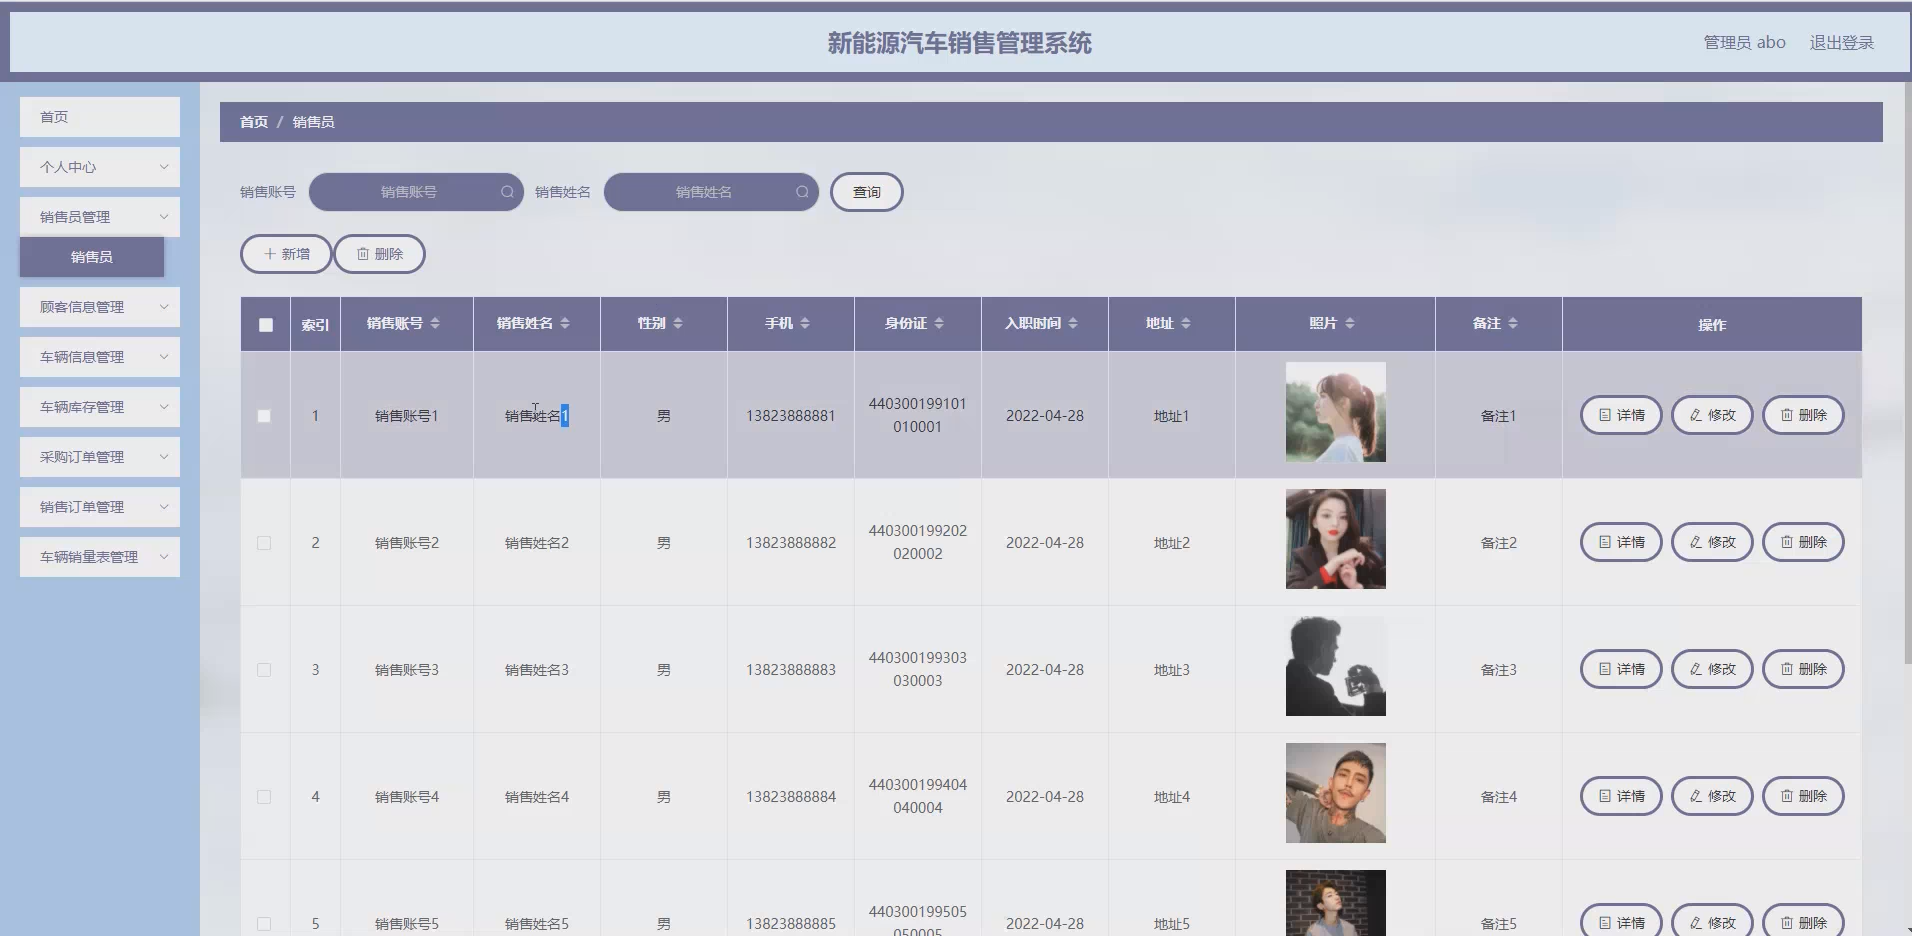Sort by 备注 column arrows
This screenshot has width=1912, height=936.
pos(1513,323)
